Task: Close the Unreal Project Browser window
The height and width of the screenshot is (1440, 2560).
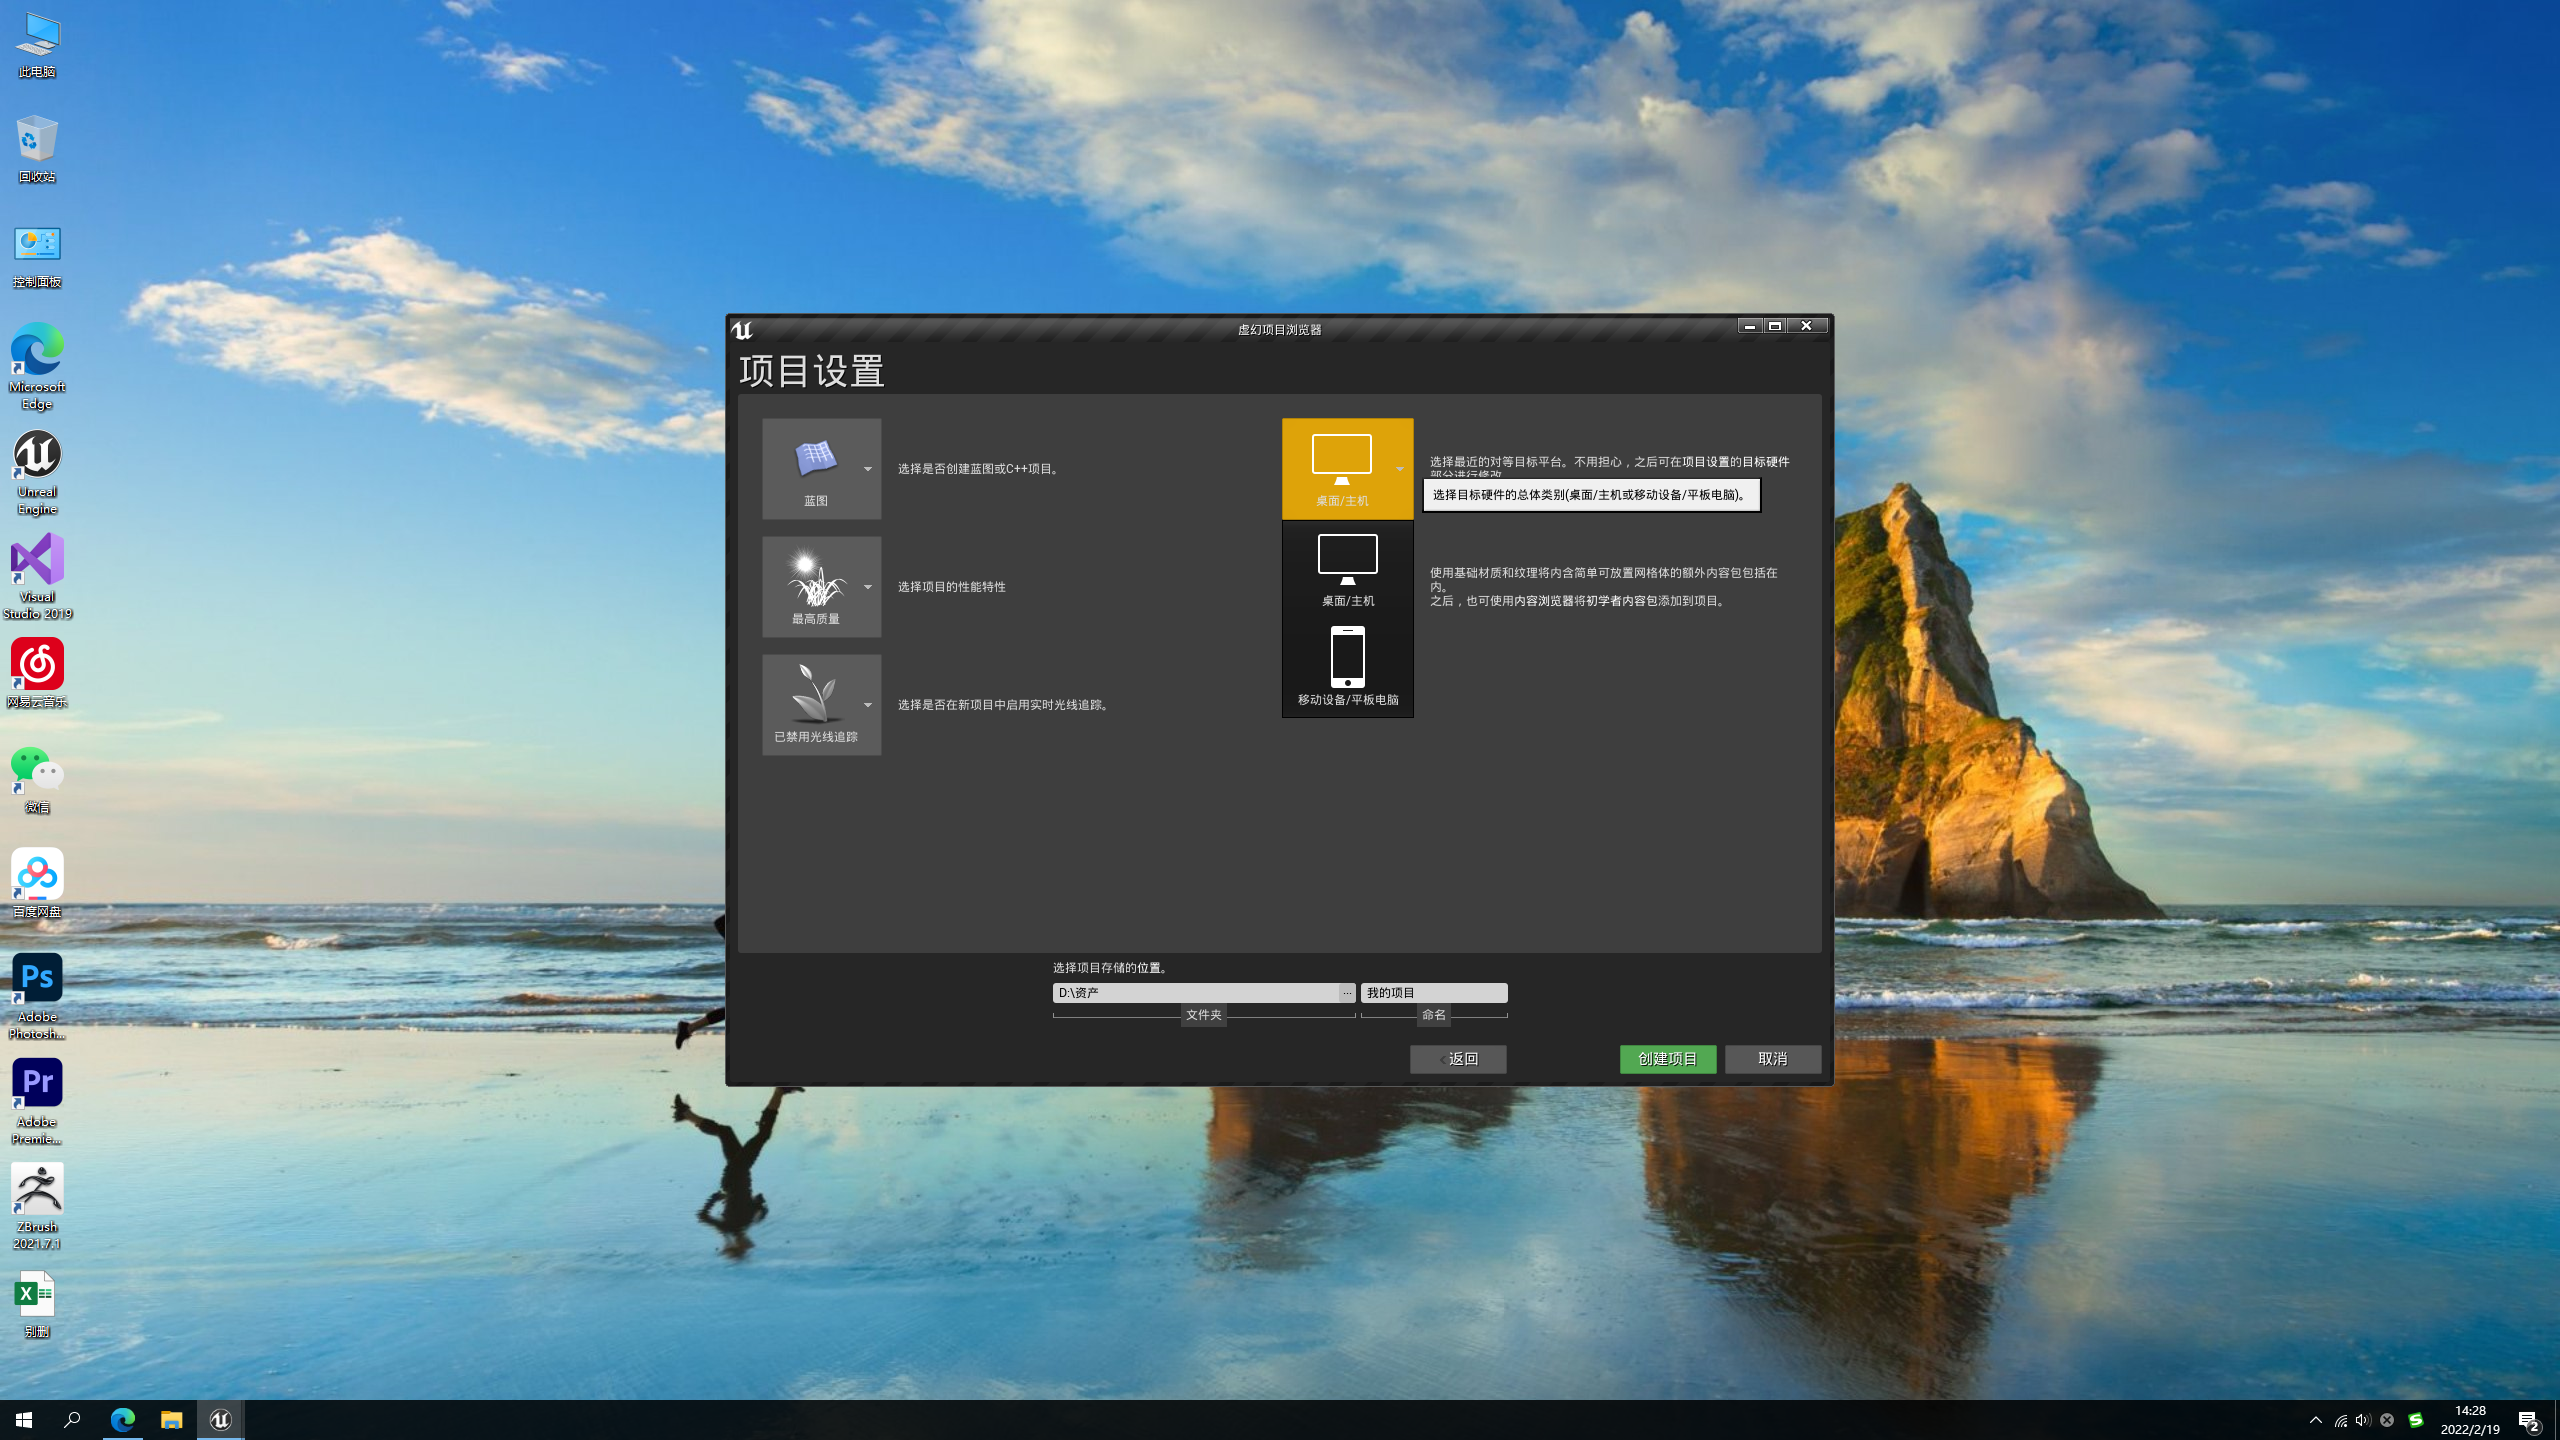Action: click(x=1807, y=326)
